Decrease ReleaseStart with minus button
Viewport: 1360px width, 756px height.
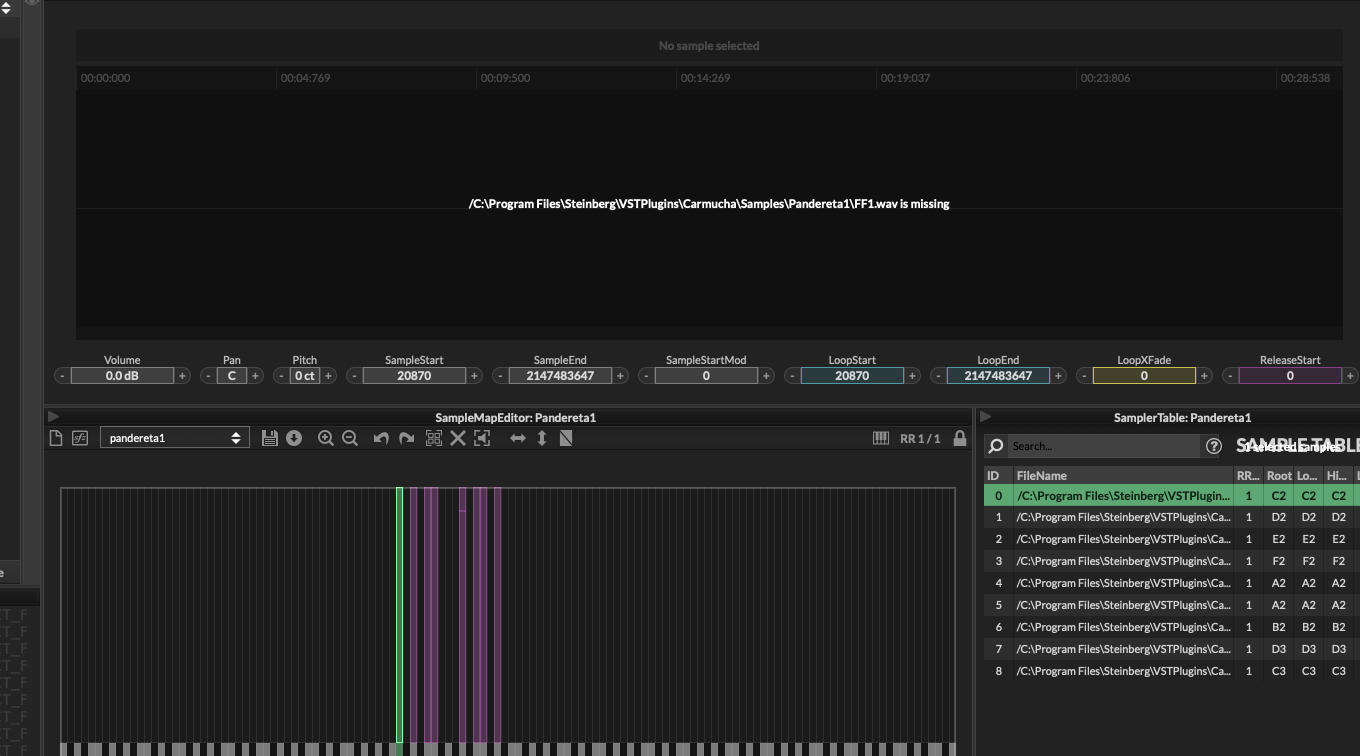(1230, 376)
